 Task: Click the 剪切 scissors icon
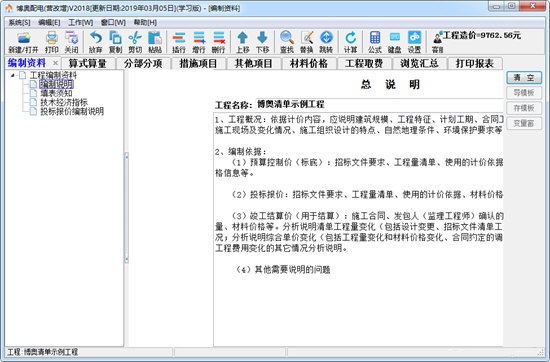[135, 38]
